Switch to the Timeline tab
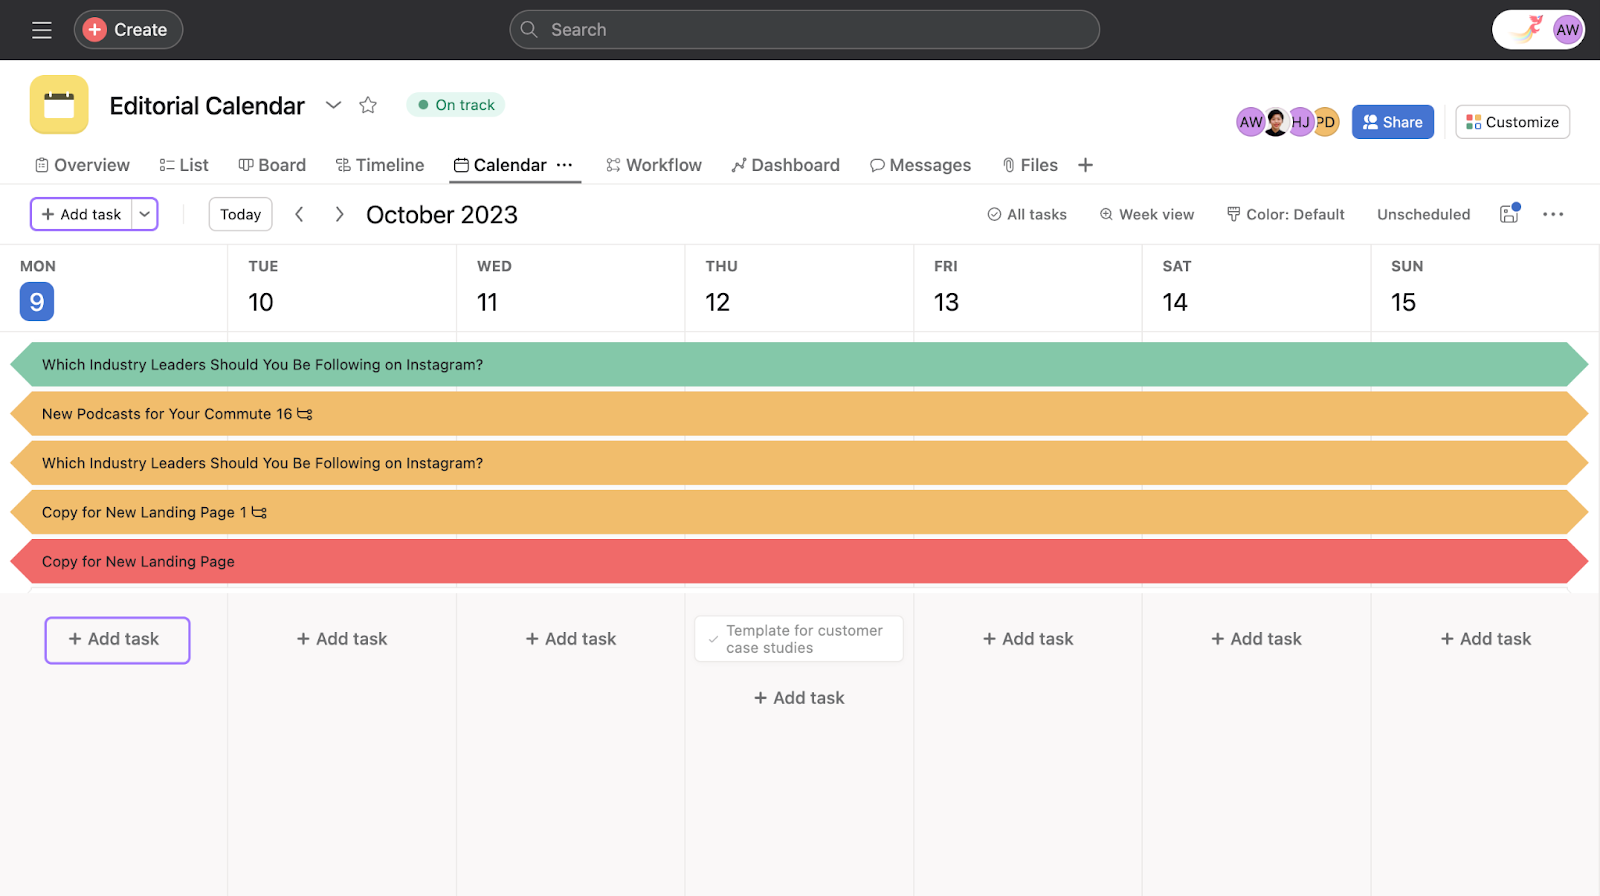 pyautogui.click(x=380, y=165)
